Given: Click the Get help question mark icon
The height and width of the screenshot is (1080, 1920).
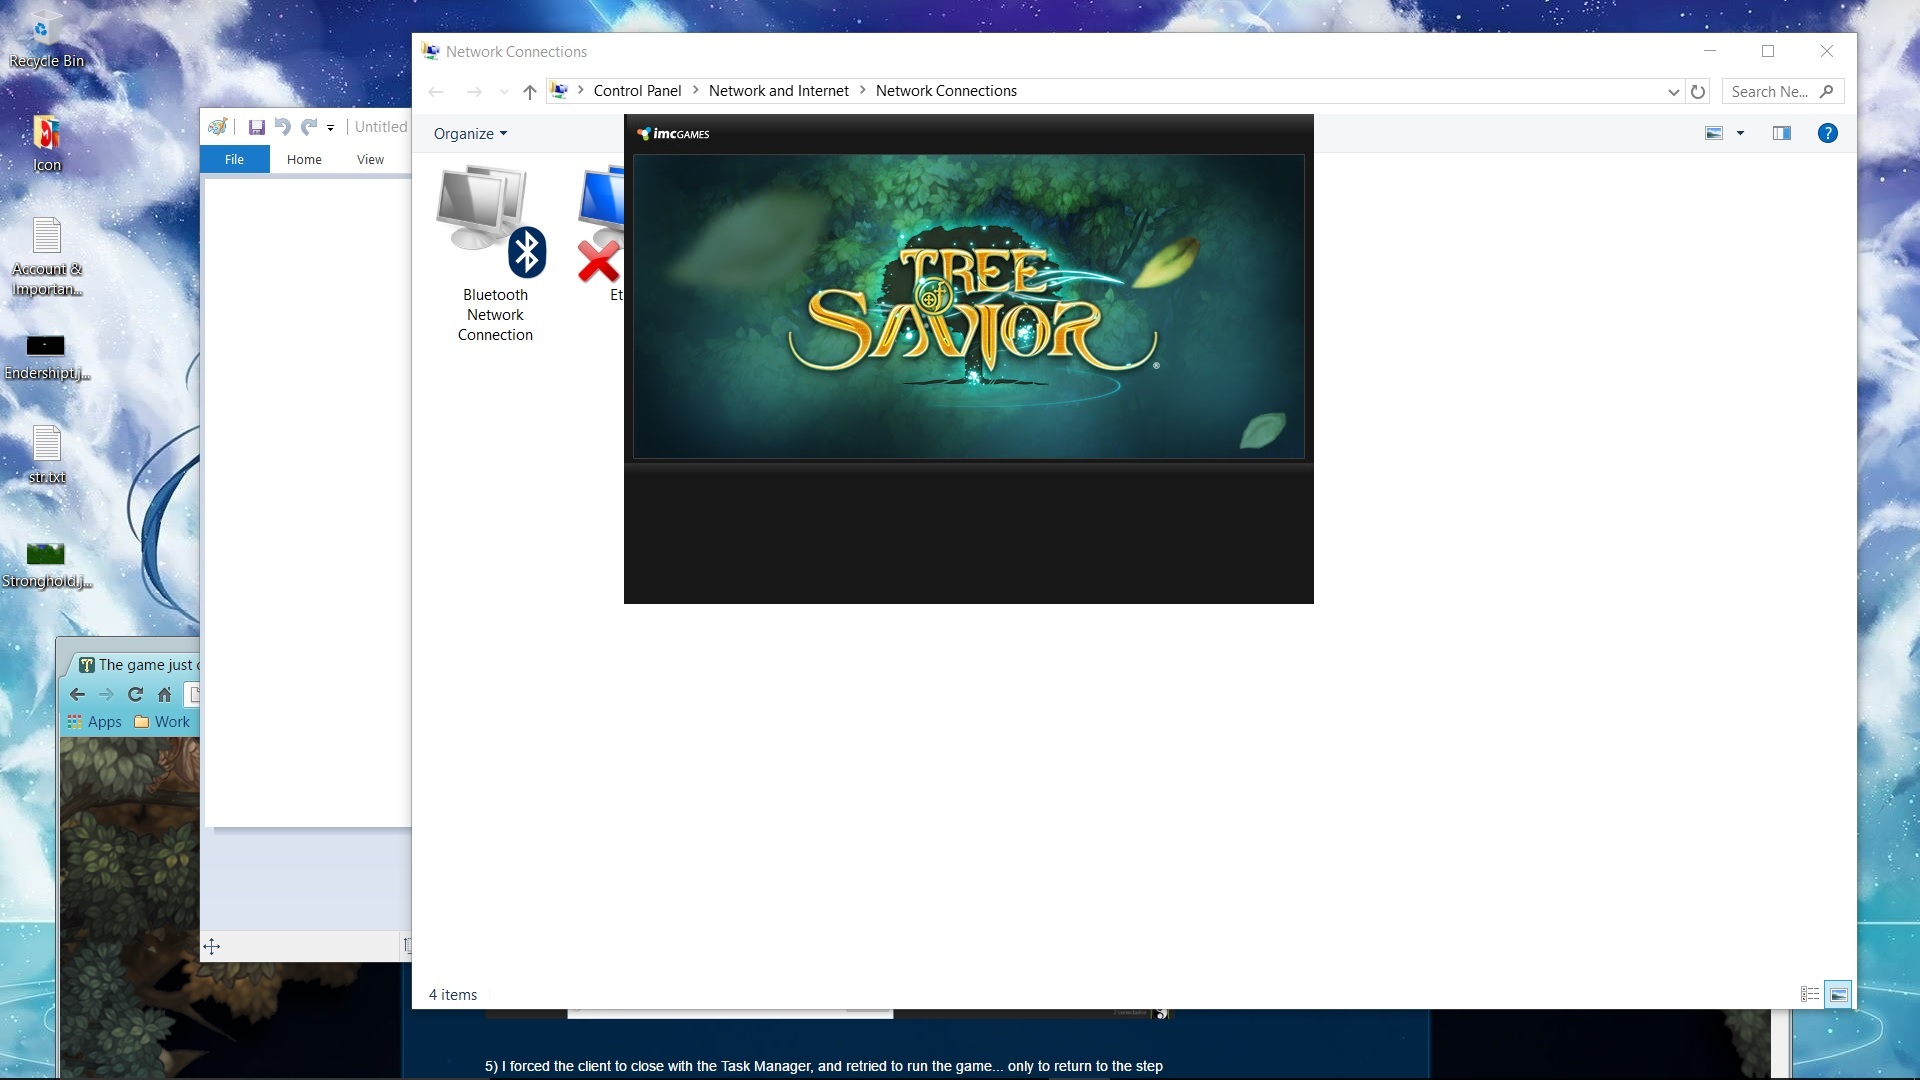Looking at the screenshot, I should click(x=1827, y=133).
